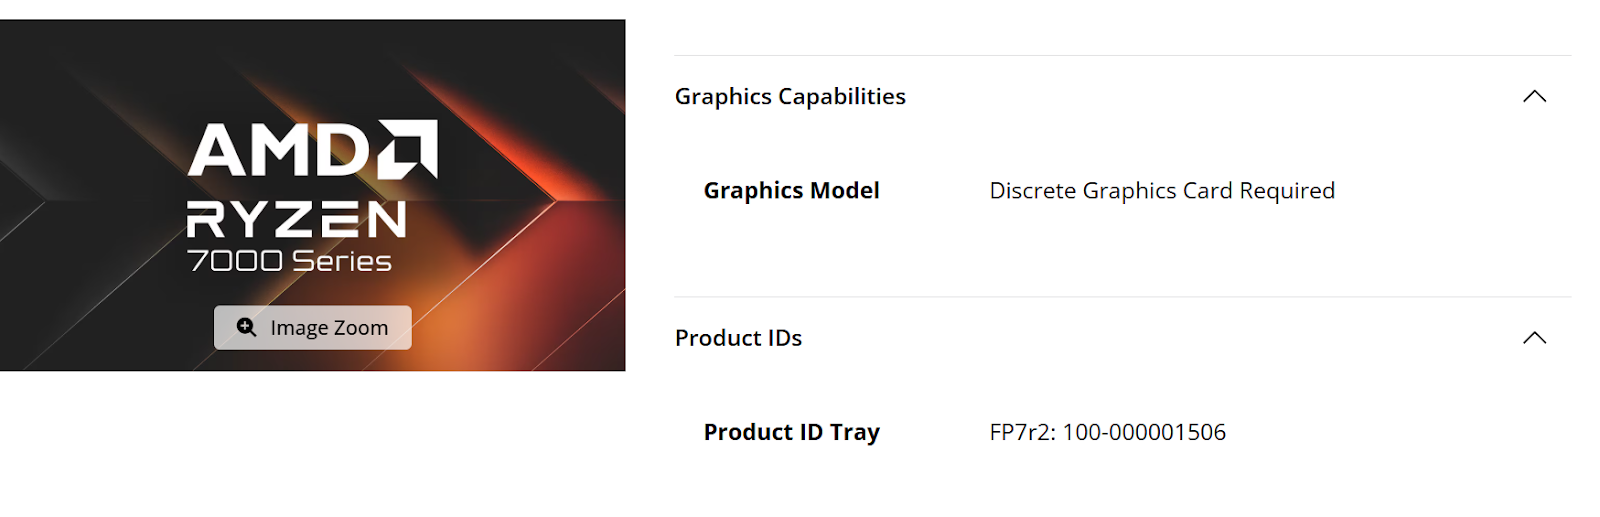Click the Discrete Graphics Card Required text

tap(1161, 191)
